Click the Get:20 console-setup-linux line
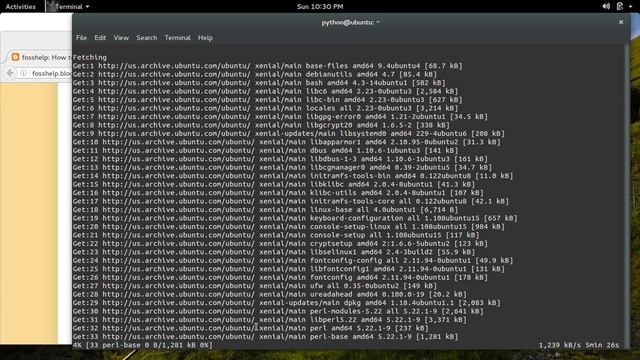 289,227
